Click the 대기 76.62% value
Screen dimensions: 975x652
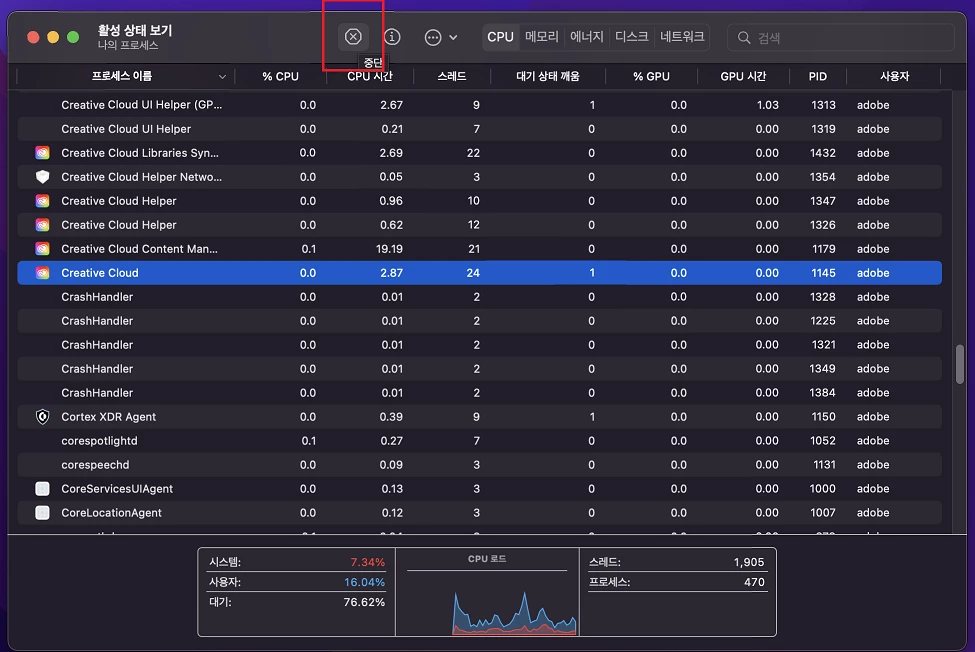(x=364, y=602)
